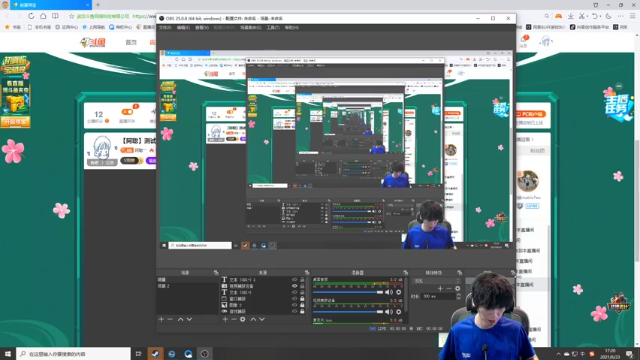Toggle visibility of 视频捕获设备 source
The image size is (640, 360).
pyautogui.click(x=294, y=286)
